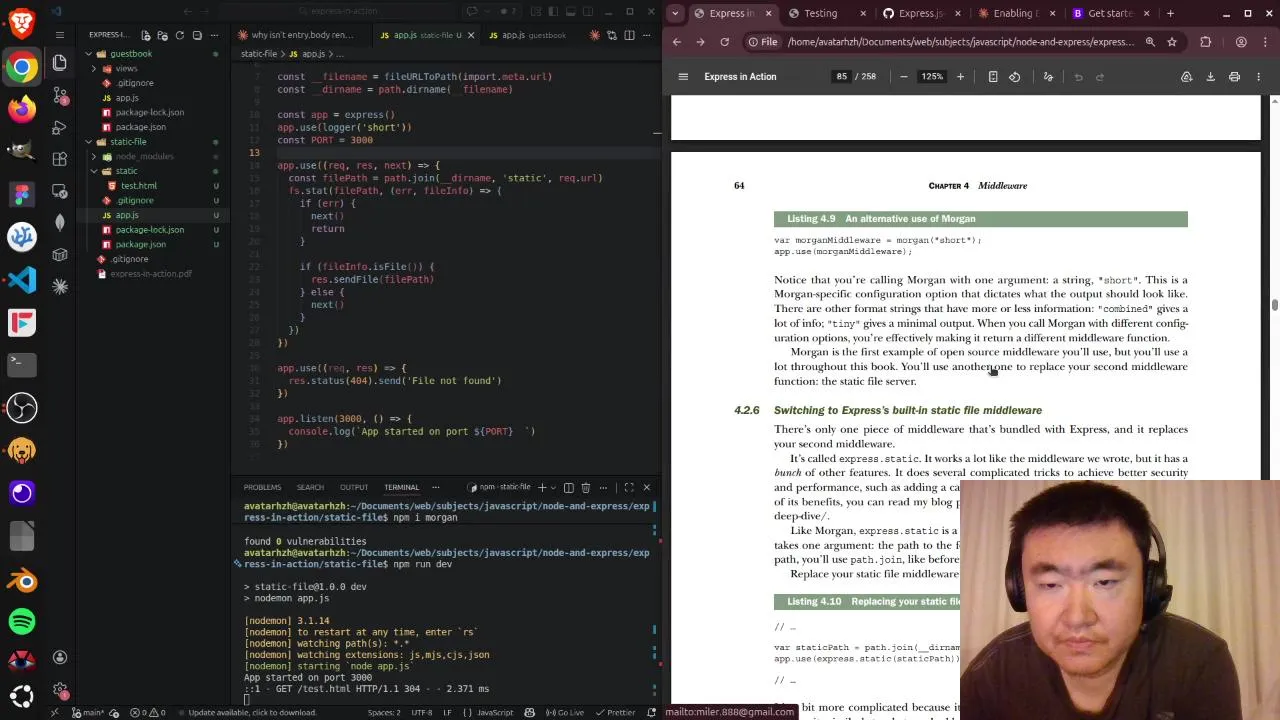The height and width of the screenshot is (720, 1280).
Task: Open Spotify from the dock
Action: (x=22, y=622)
